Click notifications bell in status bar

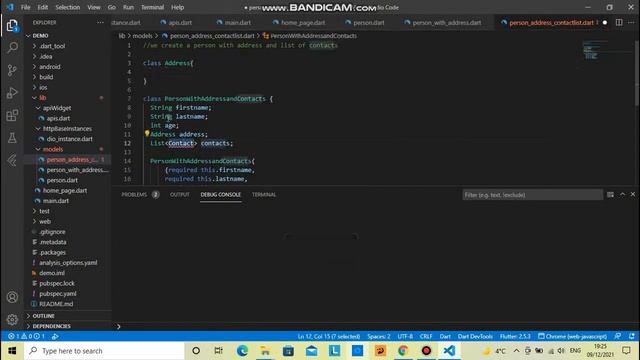click(x=632, y=336)
